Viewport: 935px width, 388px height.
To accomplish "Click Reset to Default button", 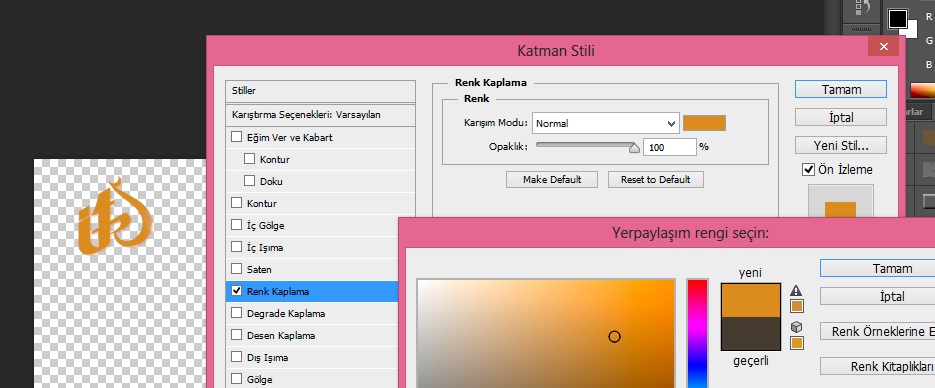I will click(x=655, y=179).
